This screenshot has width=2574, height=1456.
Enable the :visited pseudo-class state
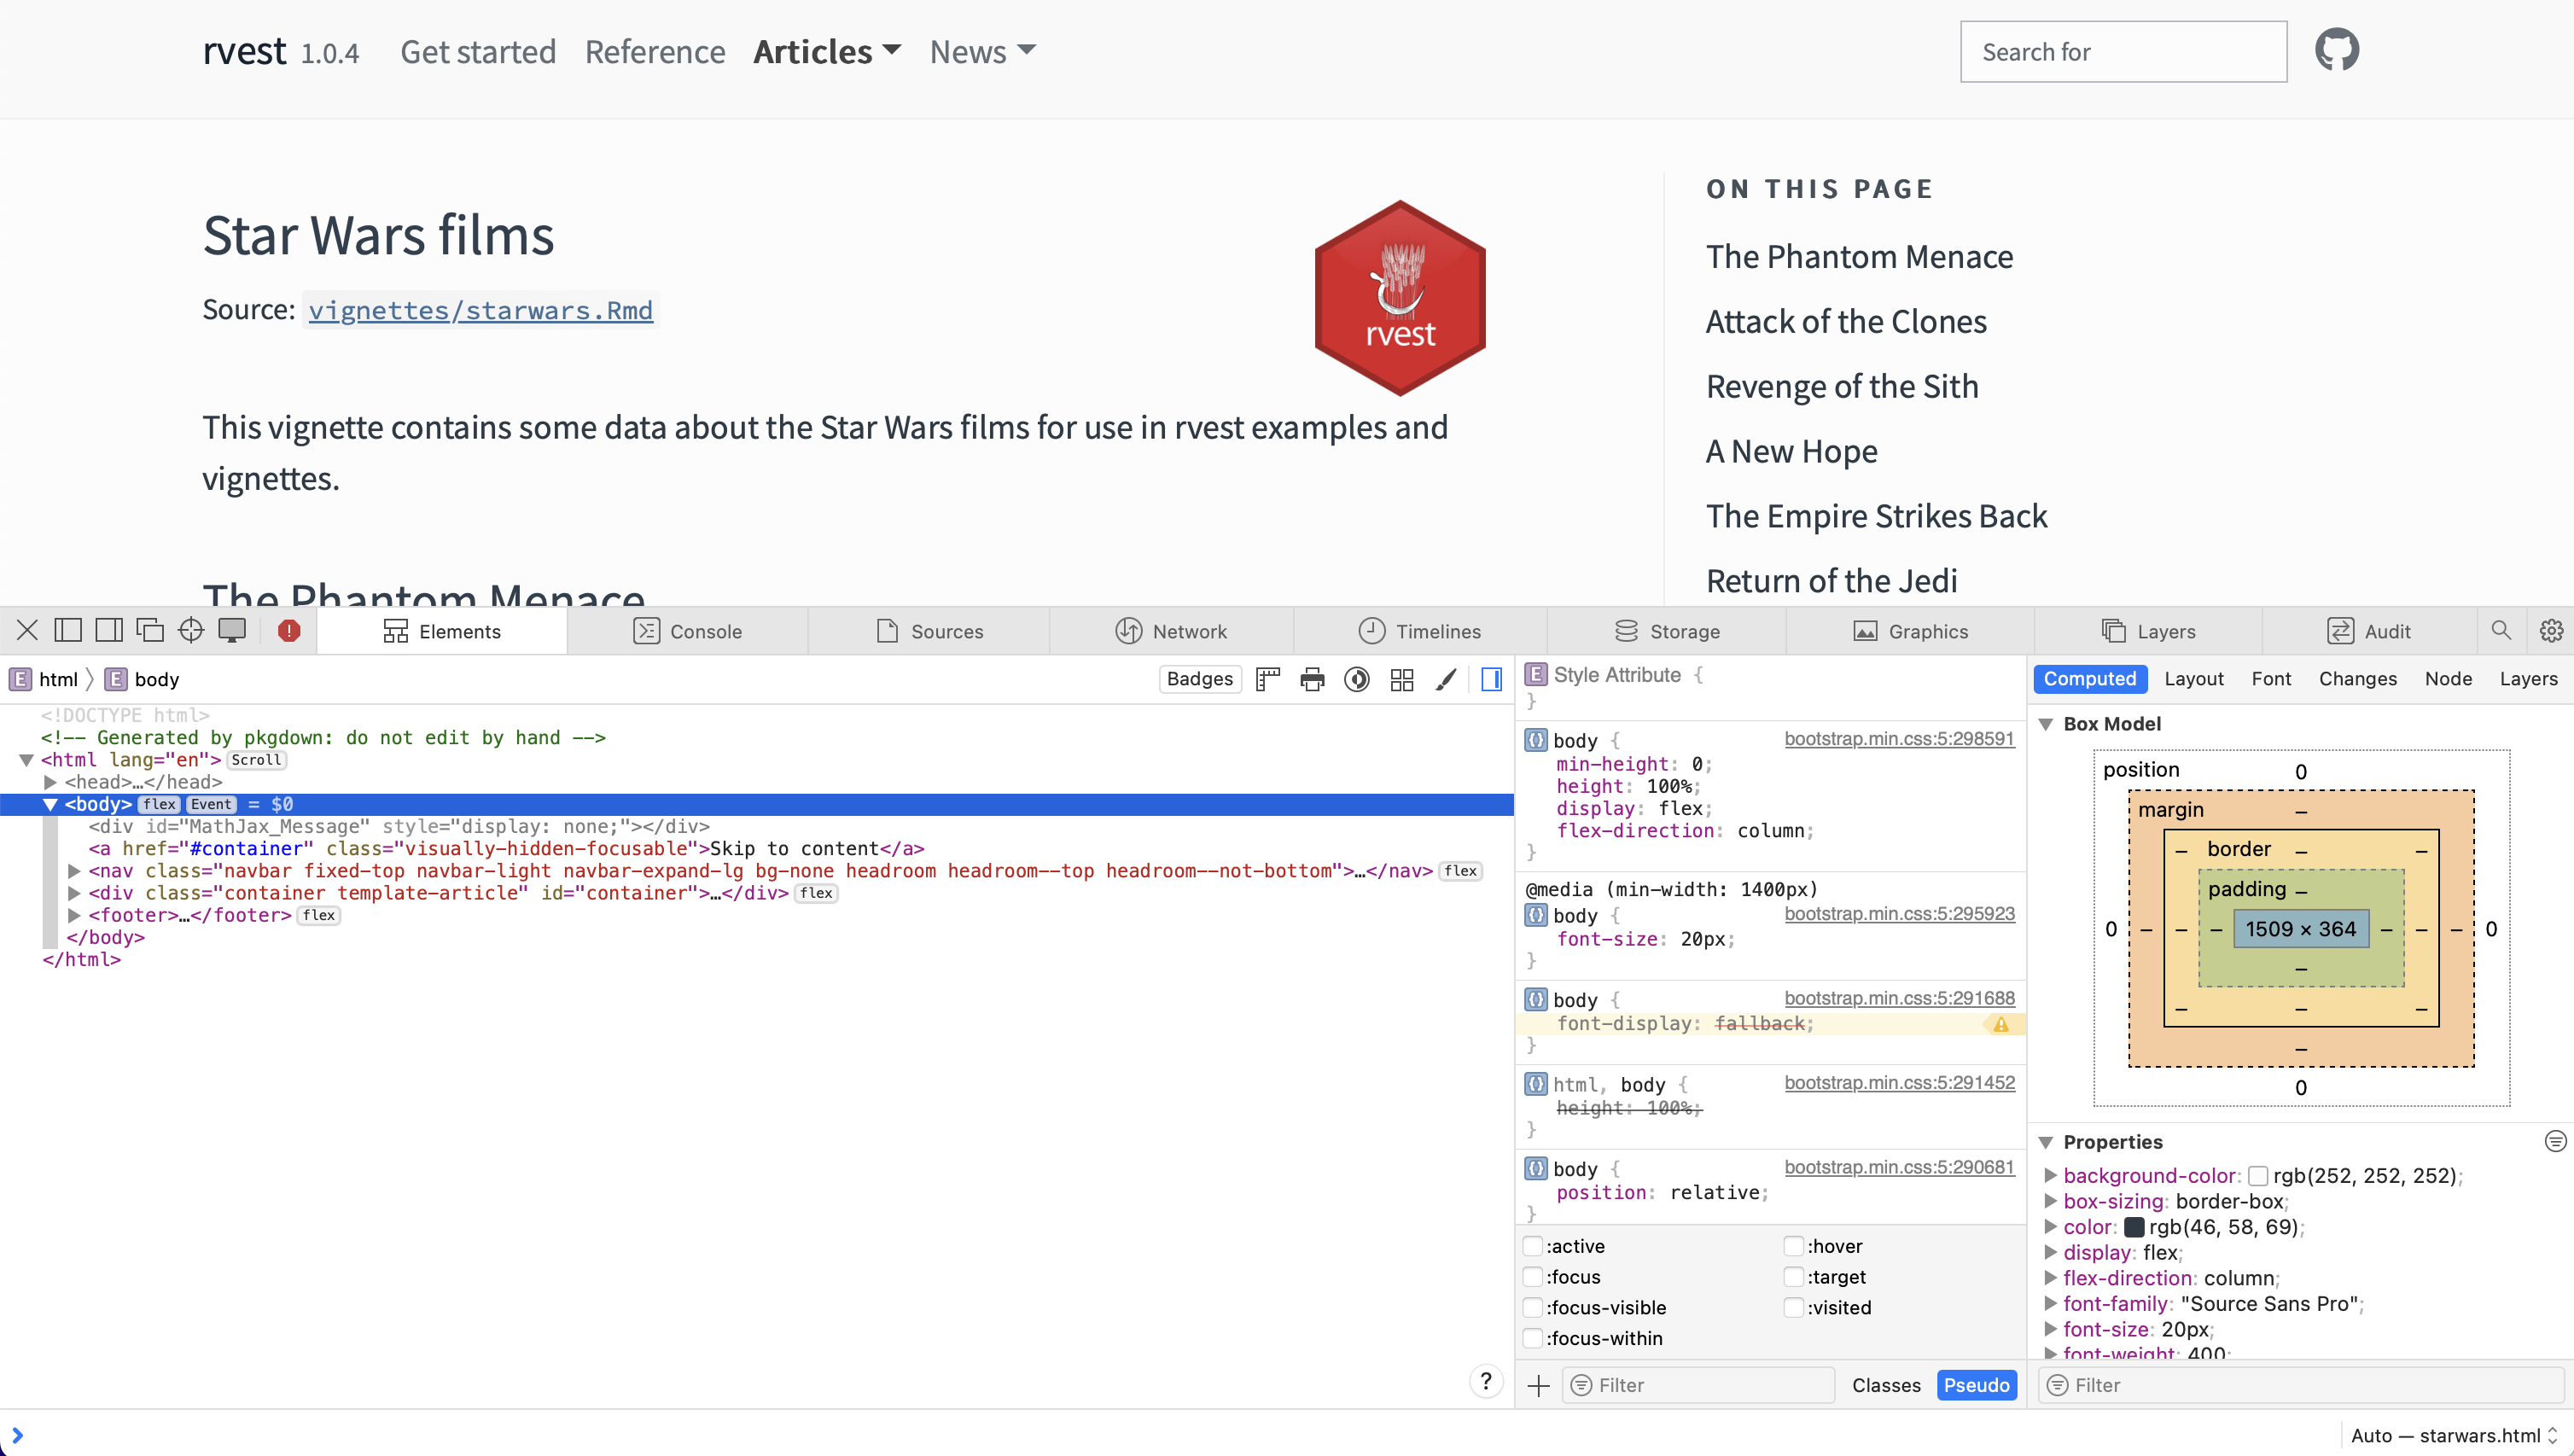coord(1794,1307)
